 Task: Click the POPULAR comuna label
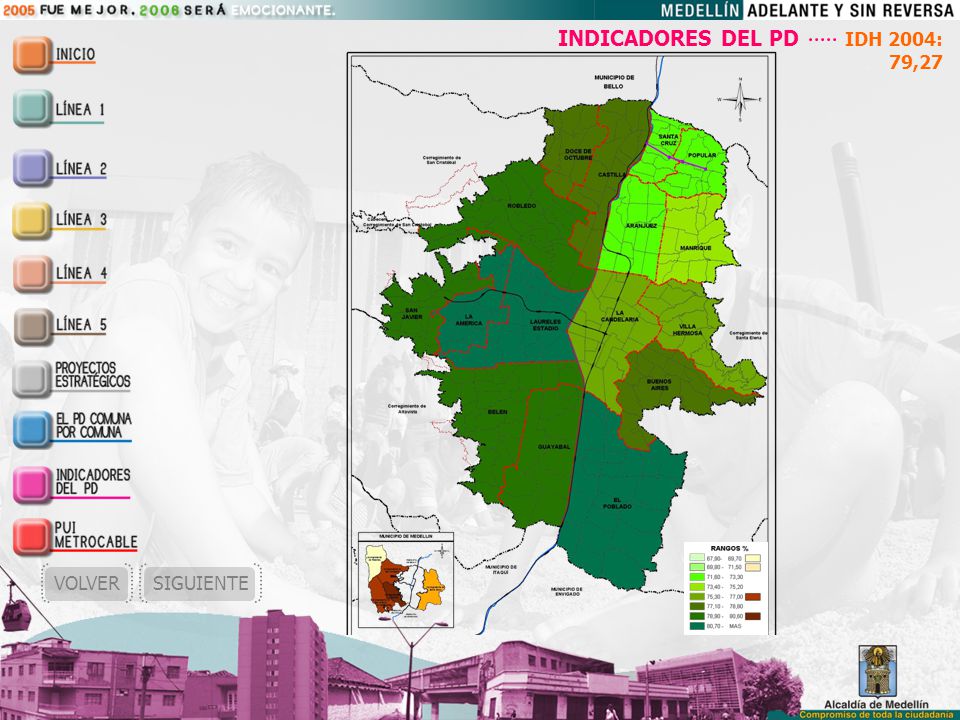point(701,156)
